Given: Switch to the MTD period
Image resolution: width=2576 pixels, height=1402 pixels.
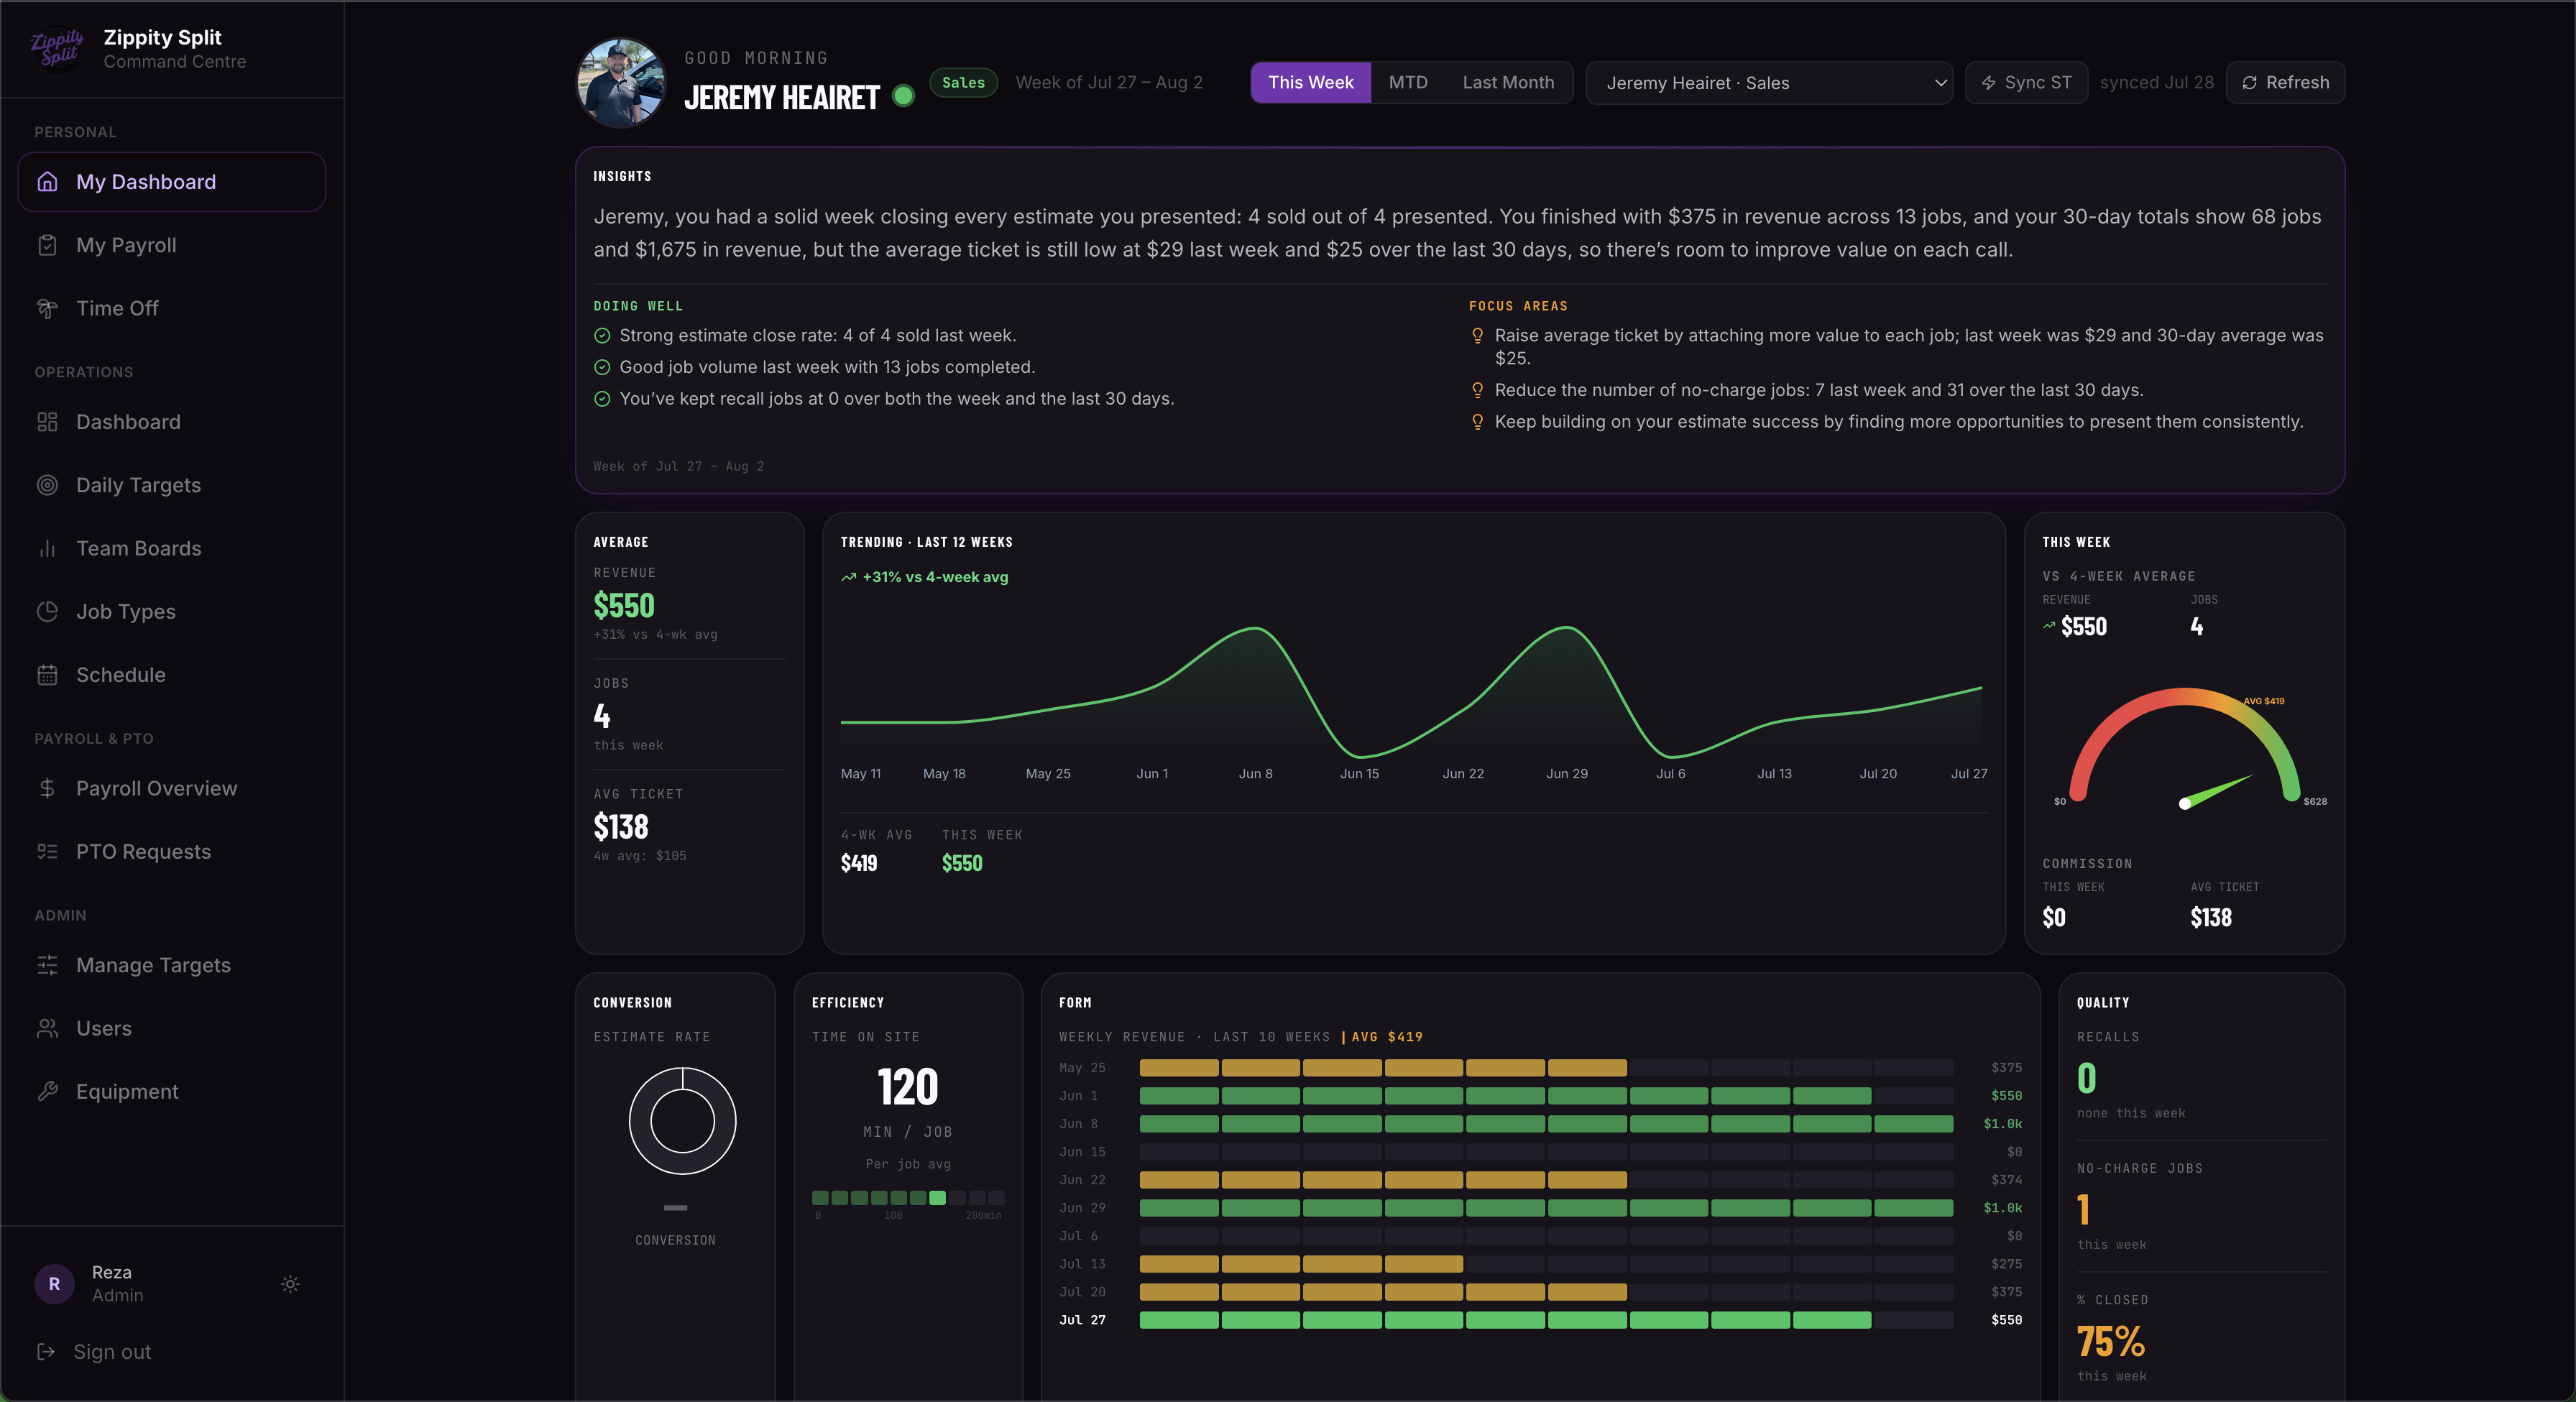Looking at the screenshot, I should pyautogui.click(x=1407, y=83).
